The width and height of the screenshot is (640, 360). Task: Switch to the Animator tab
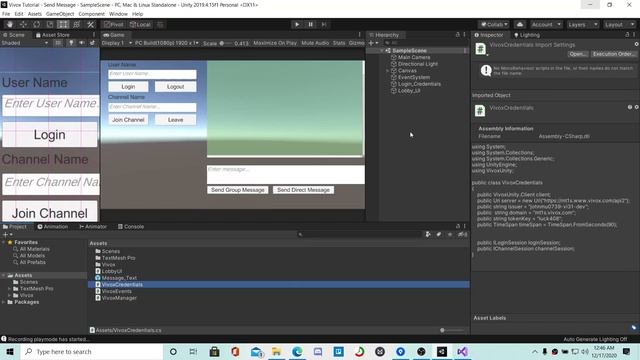pyautogui.click(x=93, y=227)
